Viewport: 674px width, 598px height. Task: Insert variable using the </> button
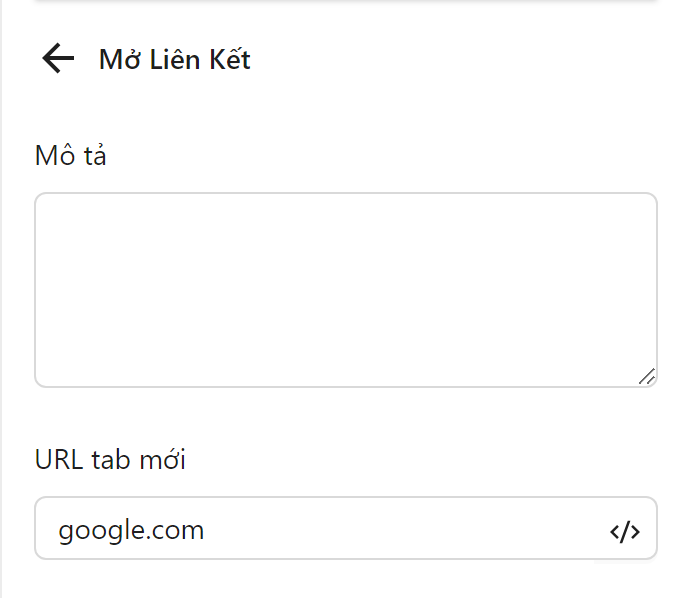pyautogui.click(x=625, y=531)
